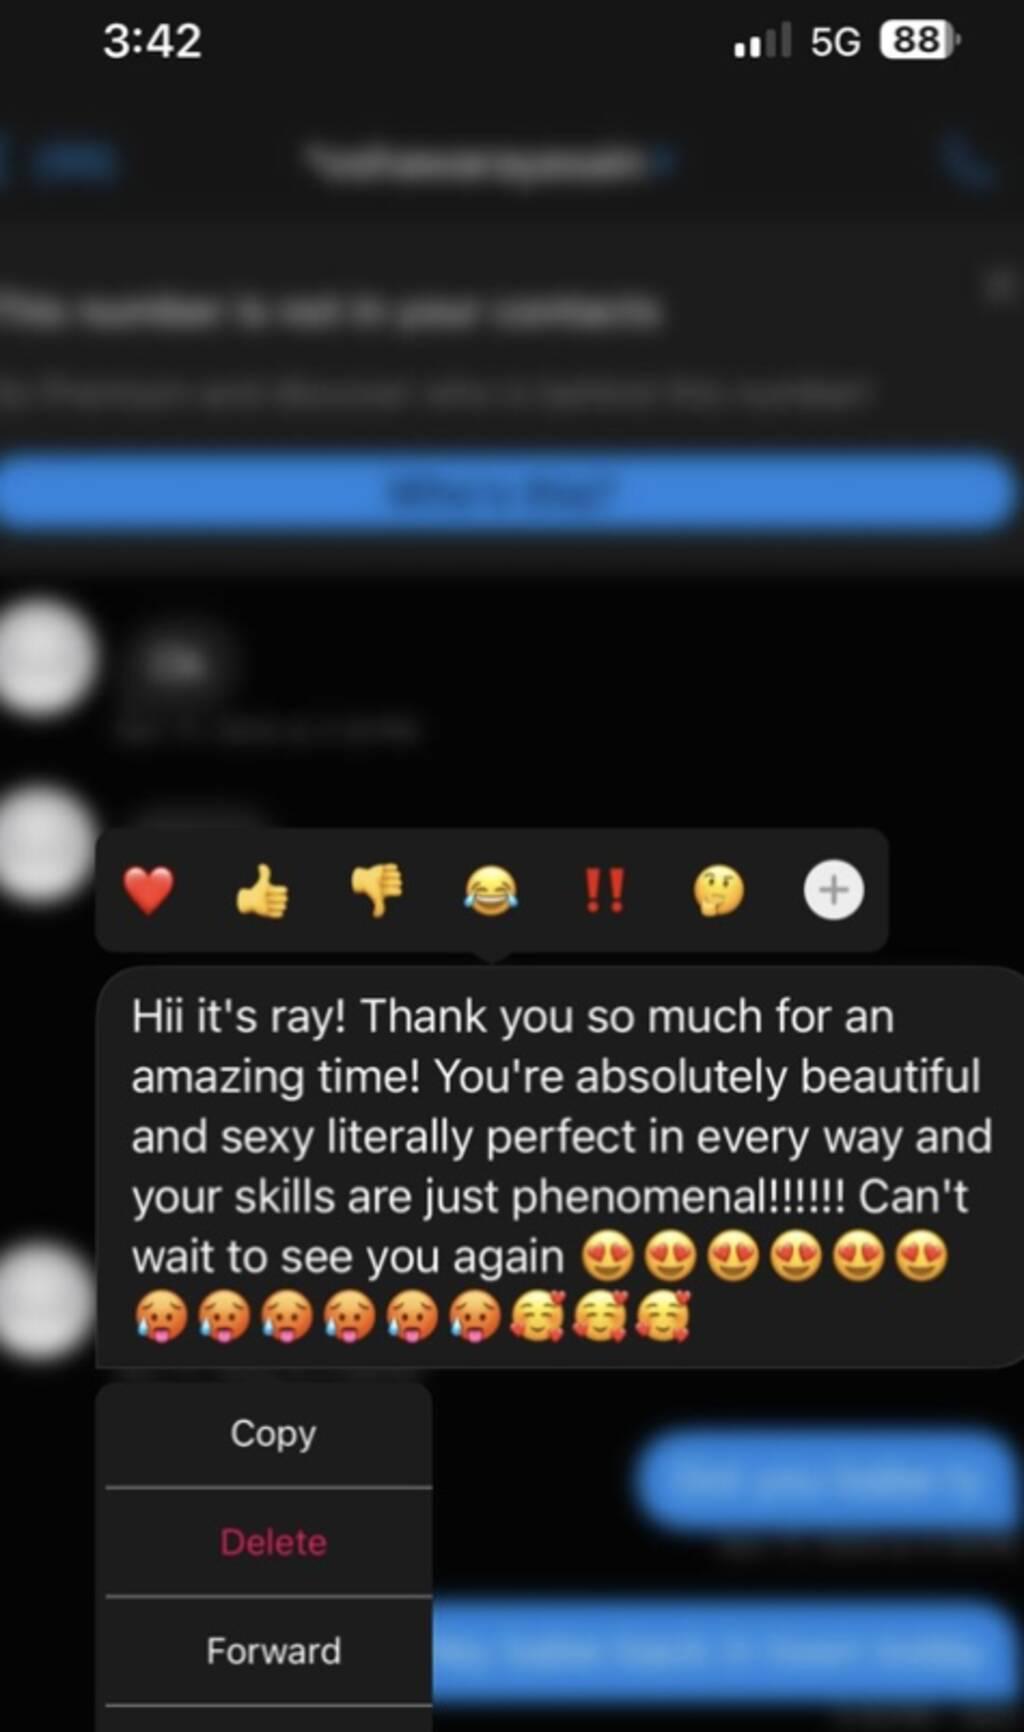Check the cellular signal bars indicator

[762, 41]
